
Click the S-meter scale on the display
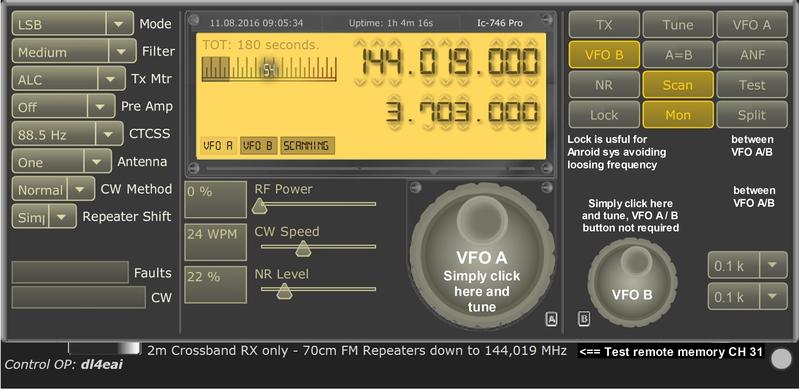pyautogui.click(x=269, y=69)
